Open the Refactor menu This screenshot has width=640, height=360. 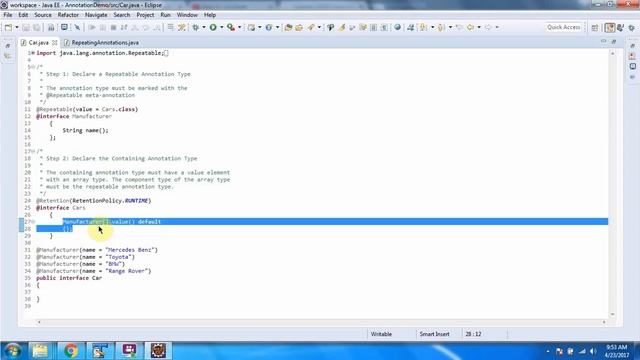68,15
